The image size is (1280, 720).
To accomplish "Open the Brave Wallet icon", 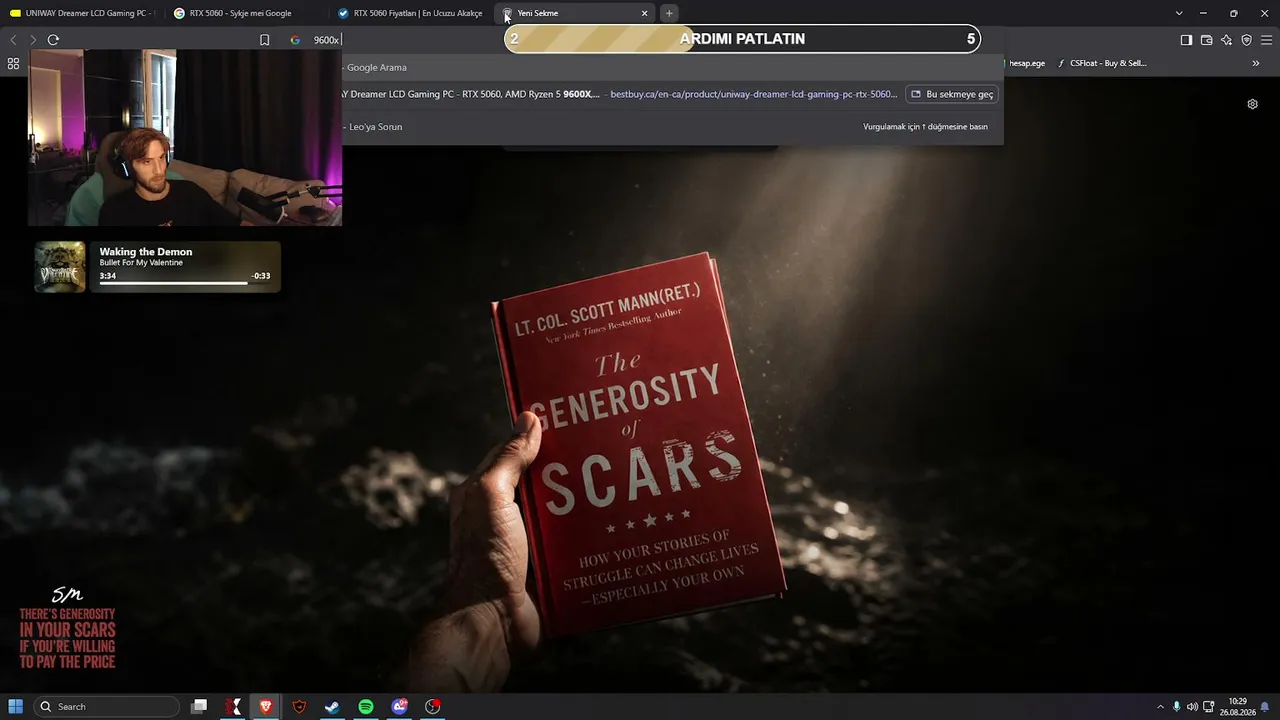I will (x=1206, y=40).
